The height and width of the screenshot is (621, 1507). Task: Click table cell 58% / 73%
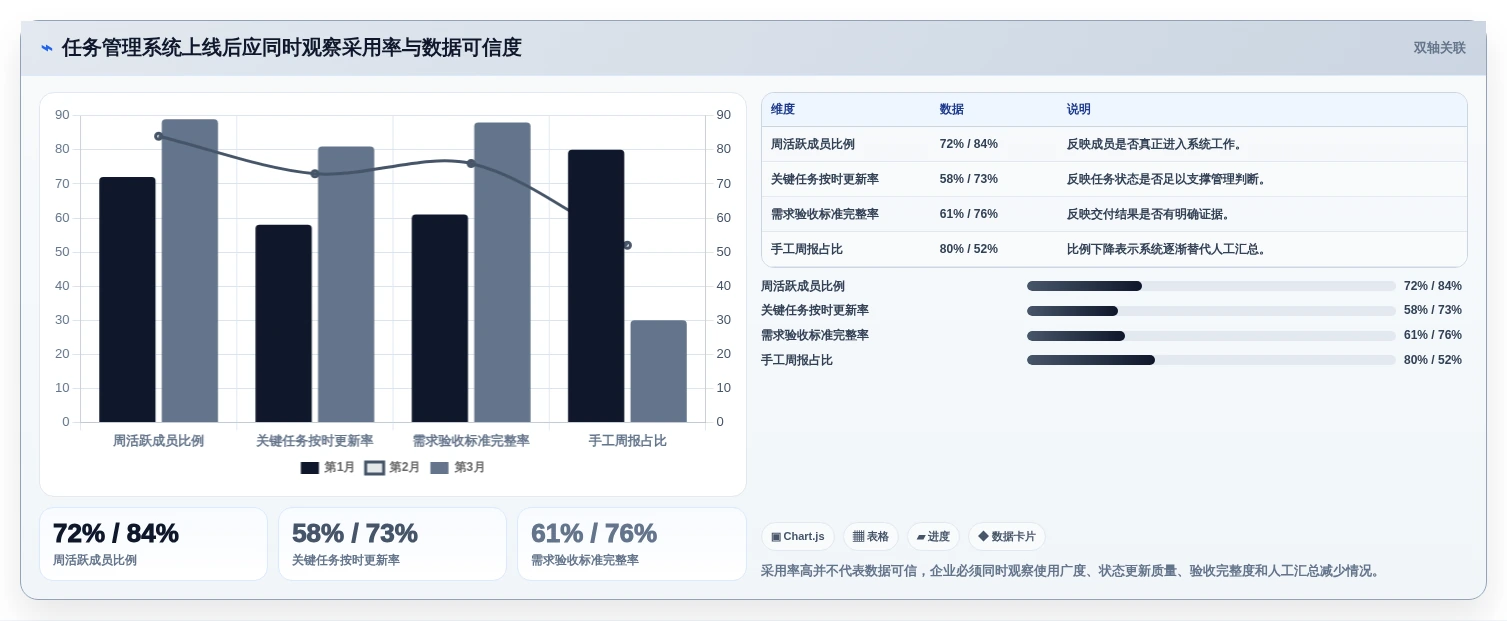tap(969, 179)
